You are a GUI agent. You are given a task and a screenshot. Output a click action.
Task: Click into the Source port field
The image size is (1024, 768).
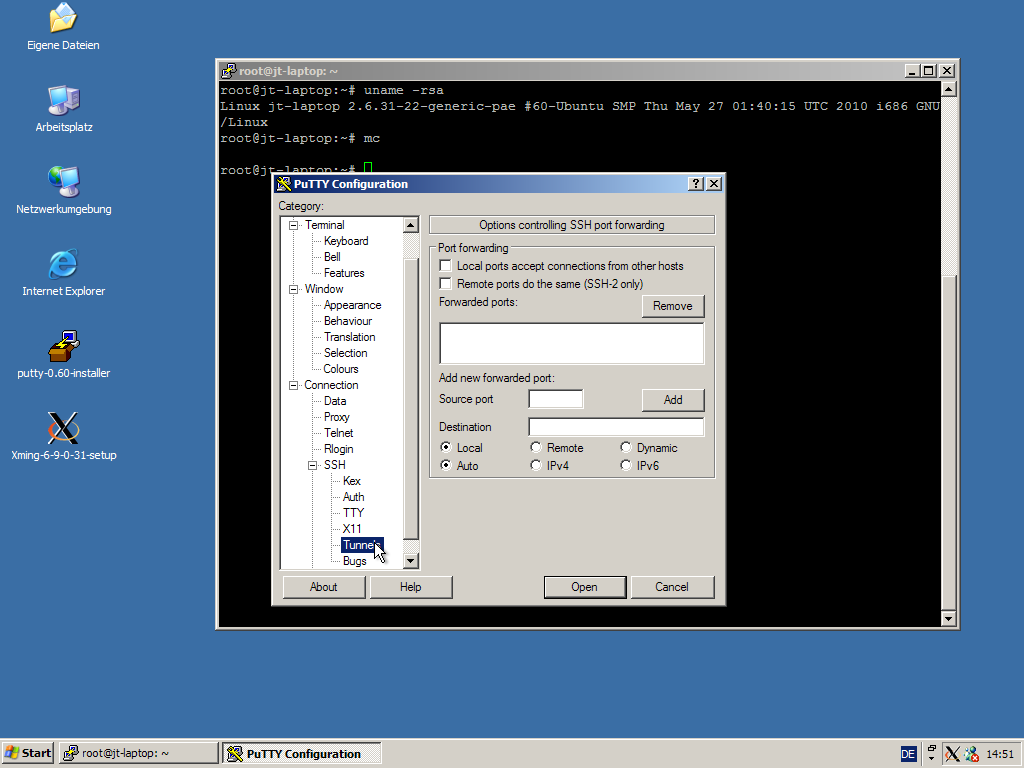[x=555, y=399]
